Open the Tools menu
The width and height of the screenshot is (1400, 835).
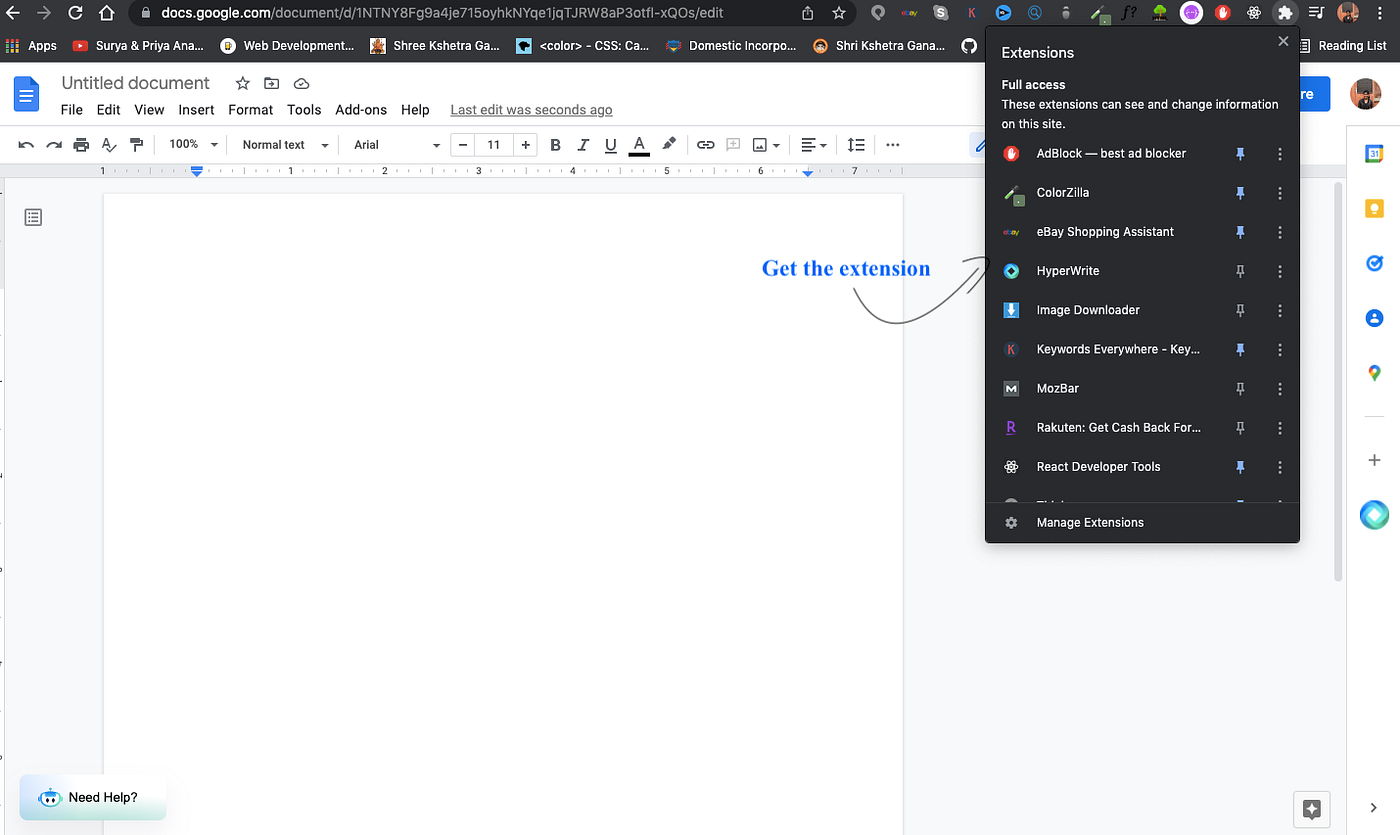304,110
